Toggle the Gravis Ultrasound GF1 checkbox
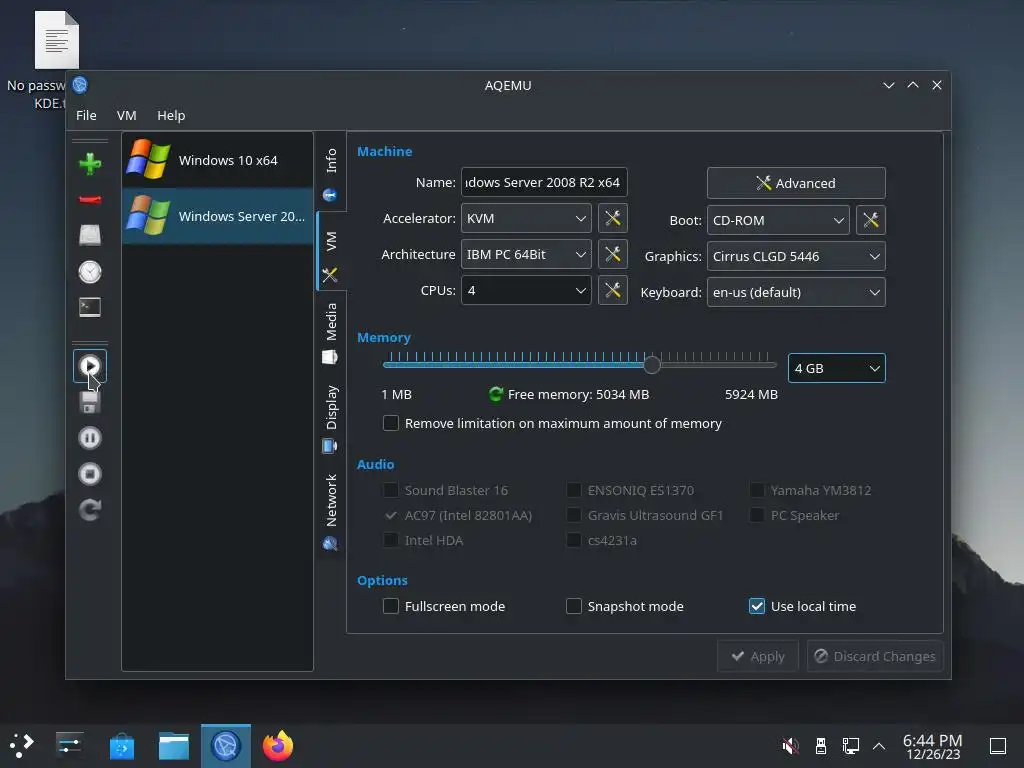 tap(573, 515)
